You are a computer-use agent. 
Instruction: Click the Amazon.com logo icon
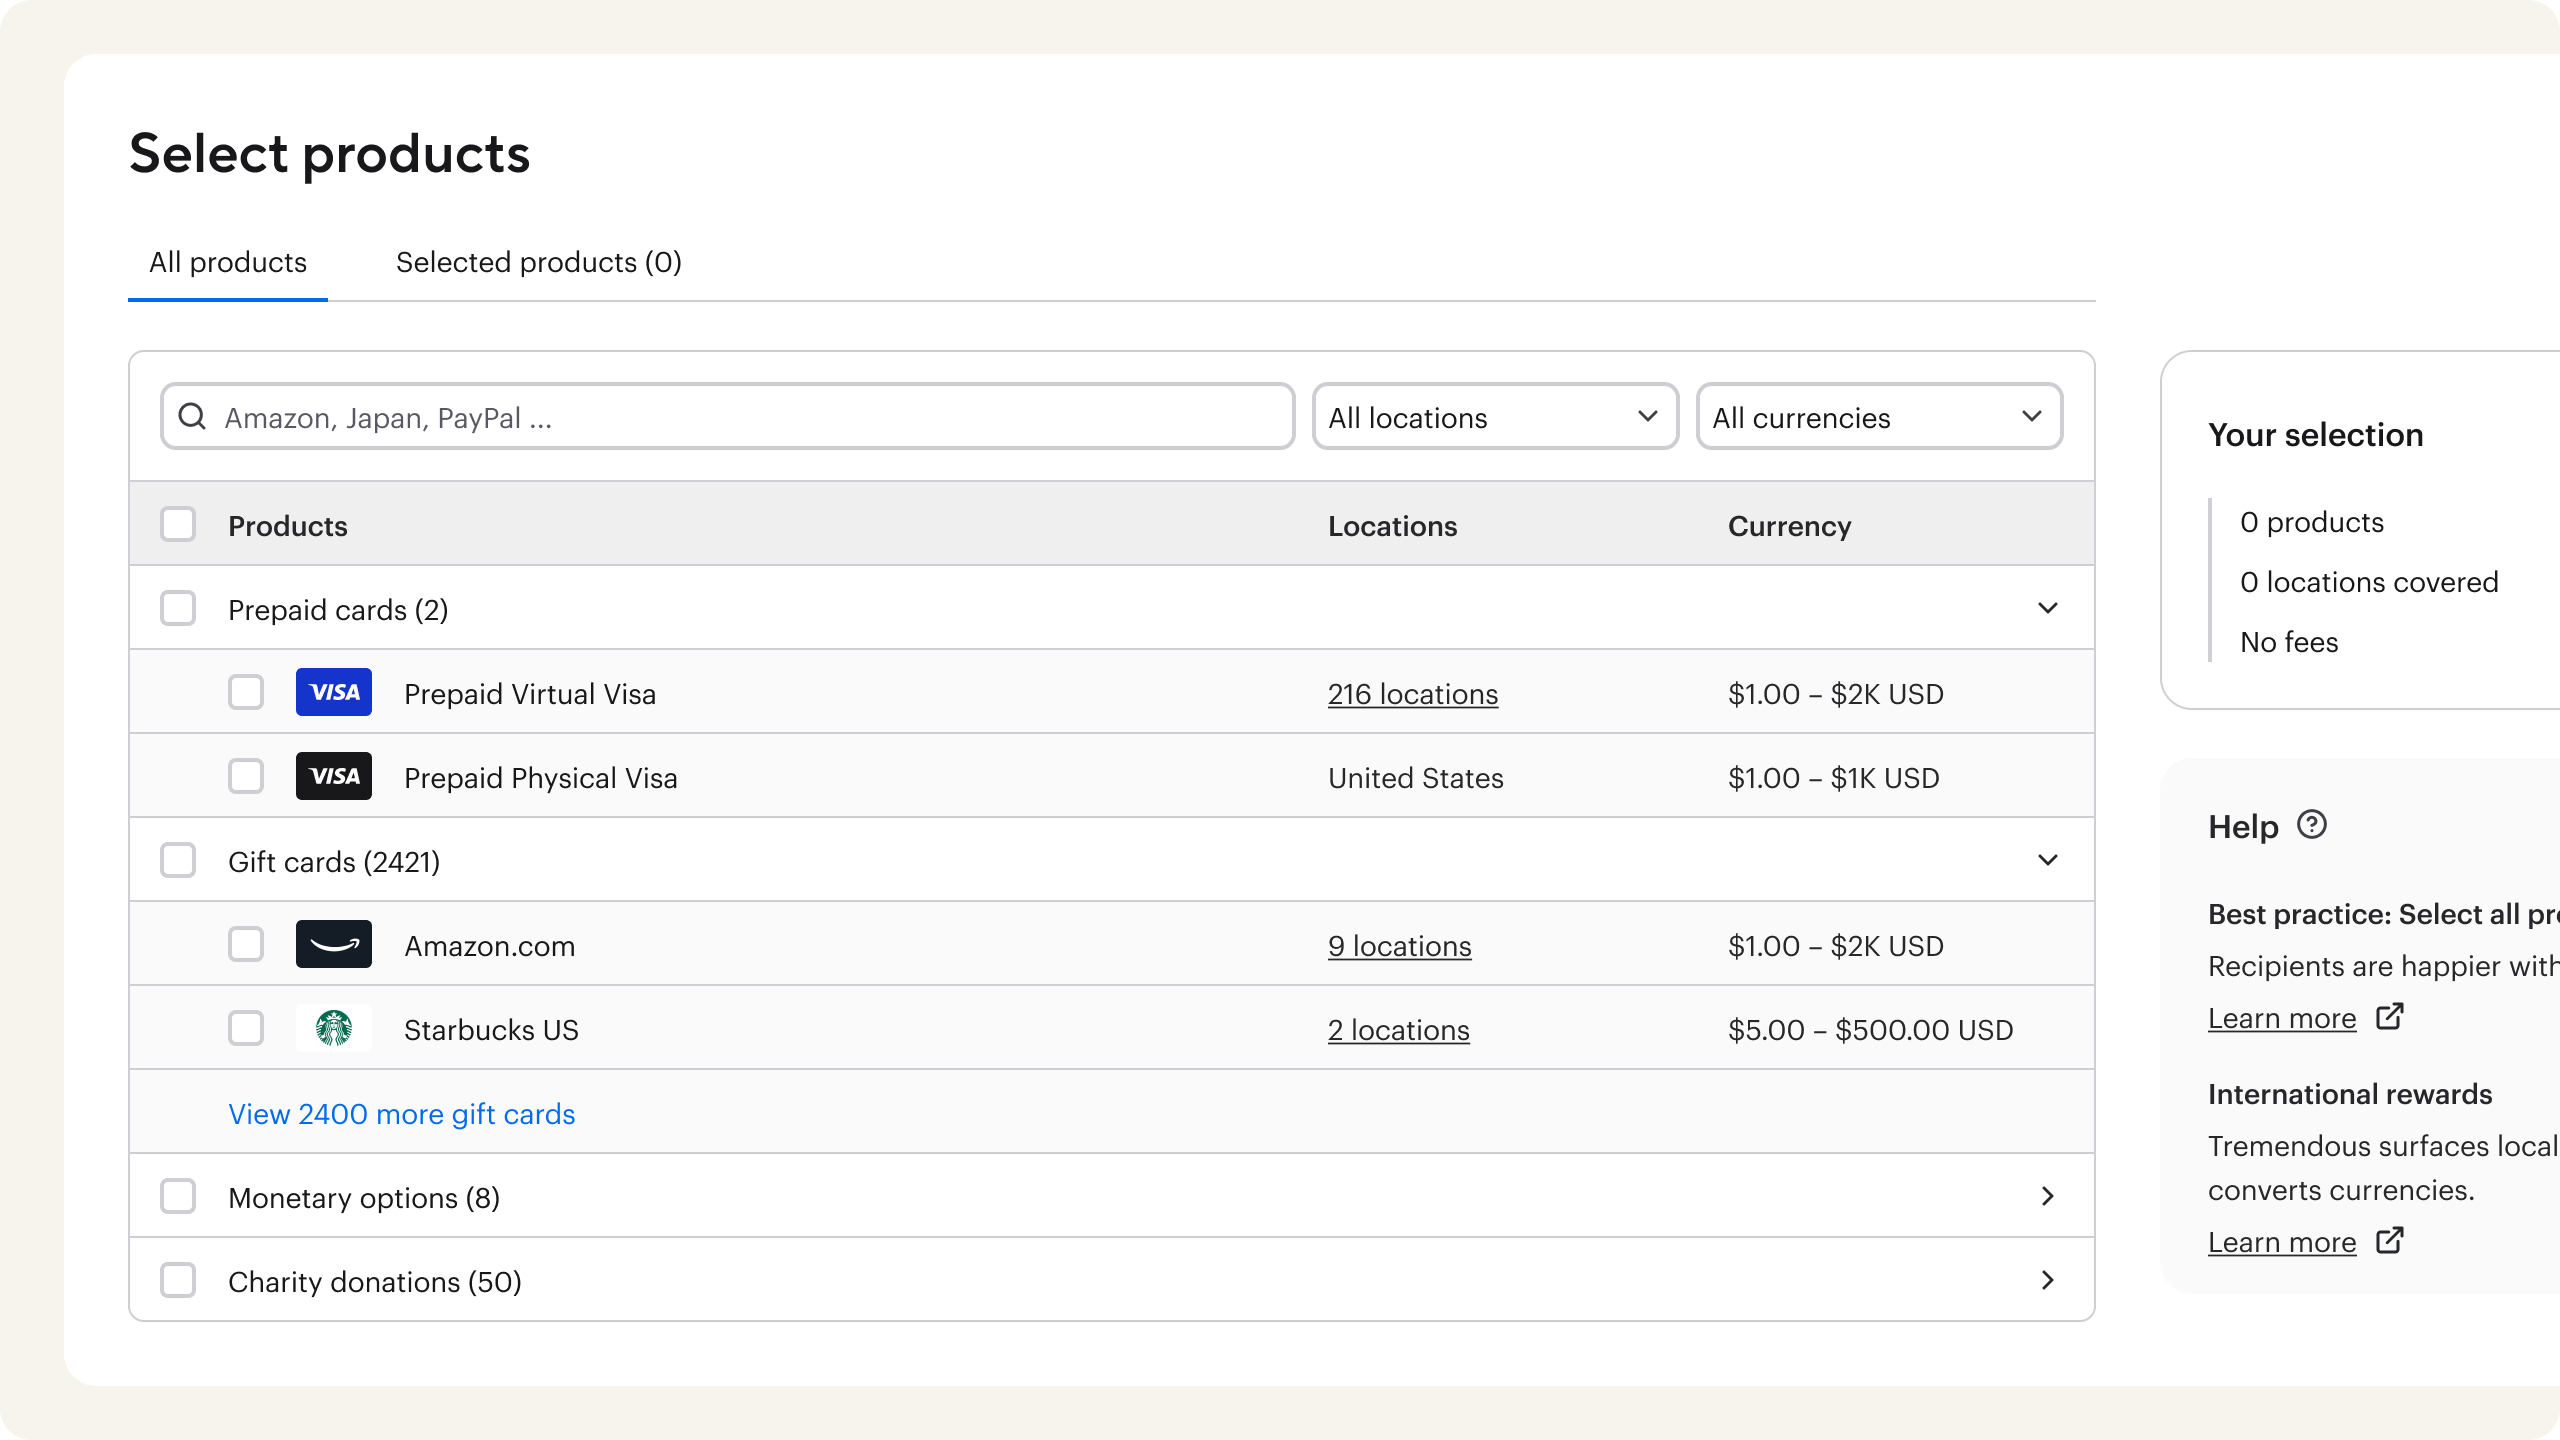(333, 945)
